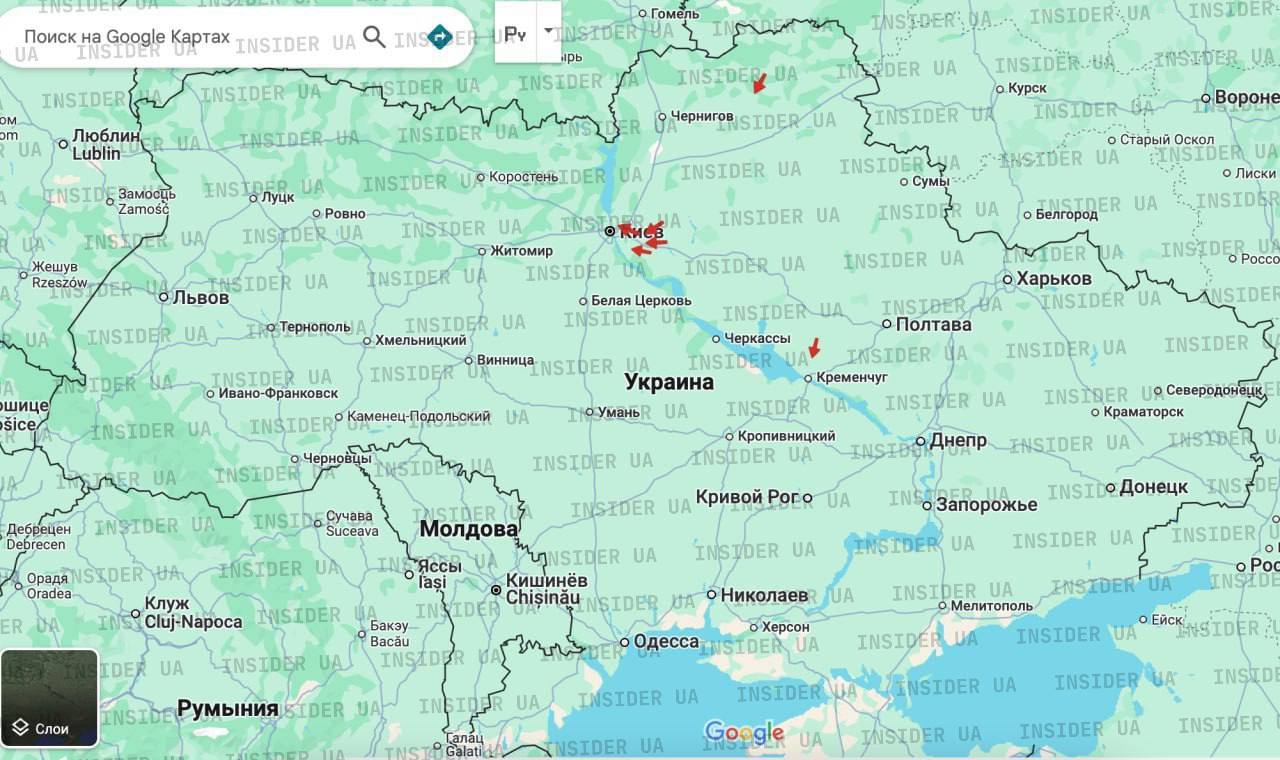The width and height of the screenshot is (1280, 760).
Task: Click the red arrow above Кременчуг
Action: pos(814,348)
